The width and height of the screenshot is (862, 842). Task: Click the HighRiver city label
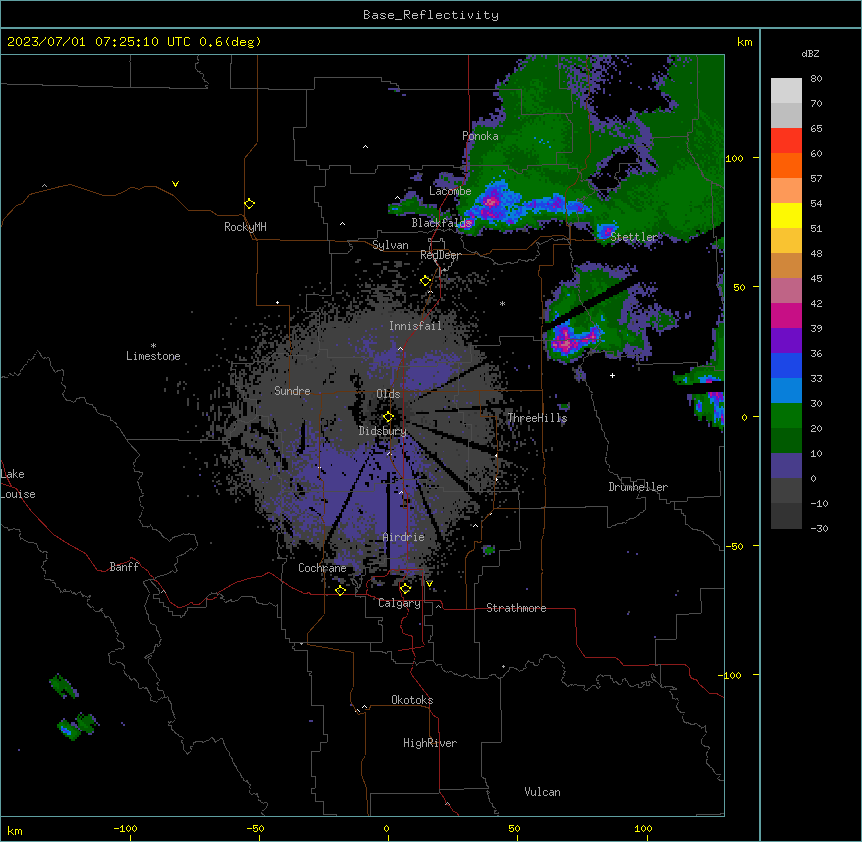click(x=430, y=743)
